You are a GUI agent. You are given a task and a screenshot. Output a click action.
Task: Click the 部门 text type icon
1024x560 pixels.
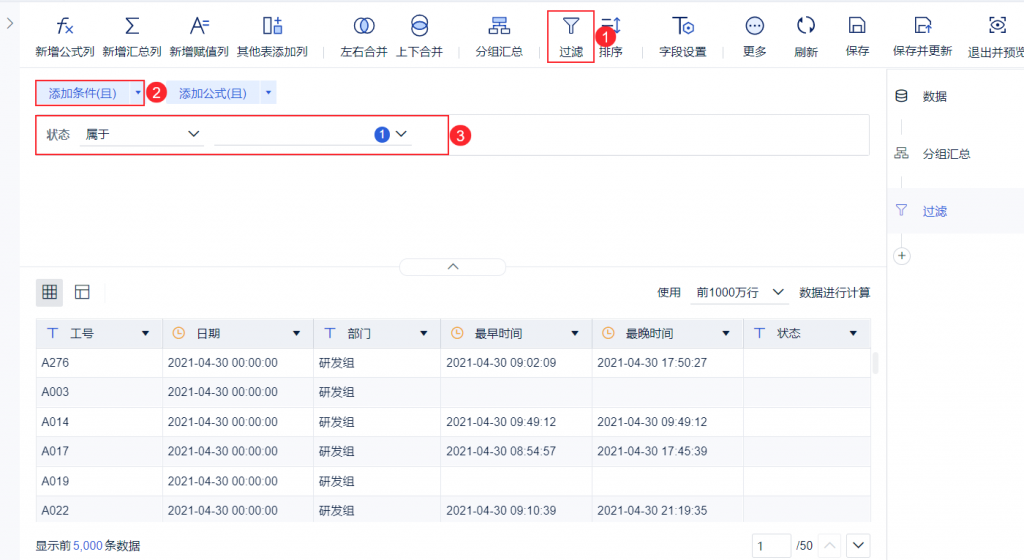pos(330,334)
